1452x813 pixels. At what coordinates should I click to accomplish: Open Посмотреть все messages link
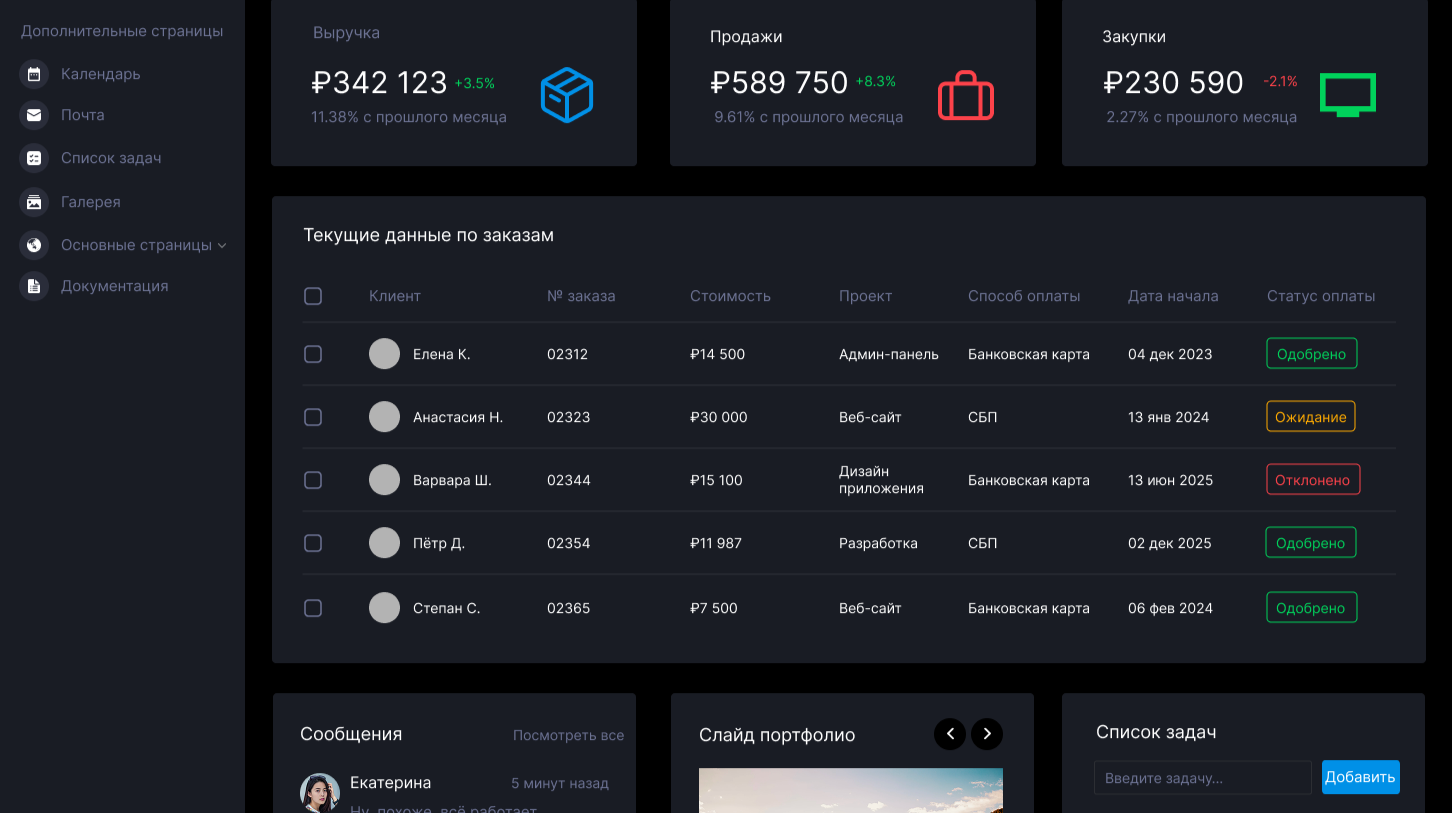point(568,735)
